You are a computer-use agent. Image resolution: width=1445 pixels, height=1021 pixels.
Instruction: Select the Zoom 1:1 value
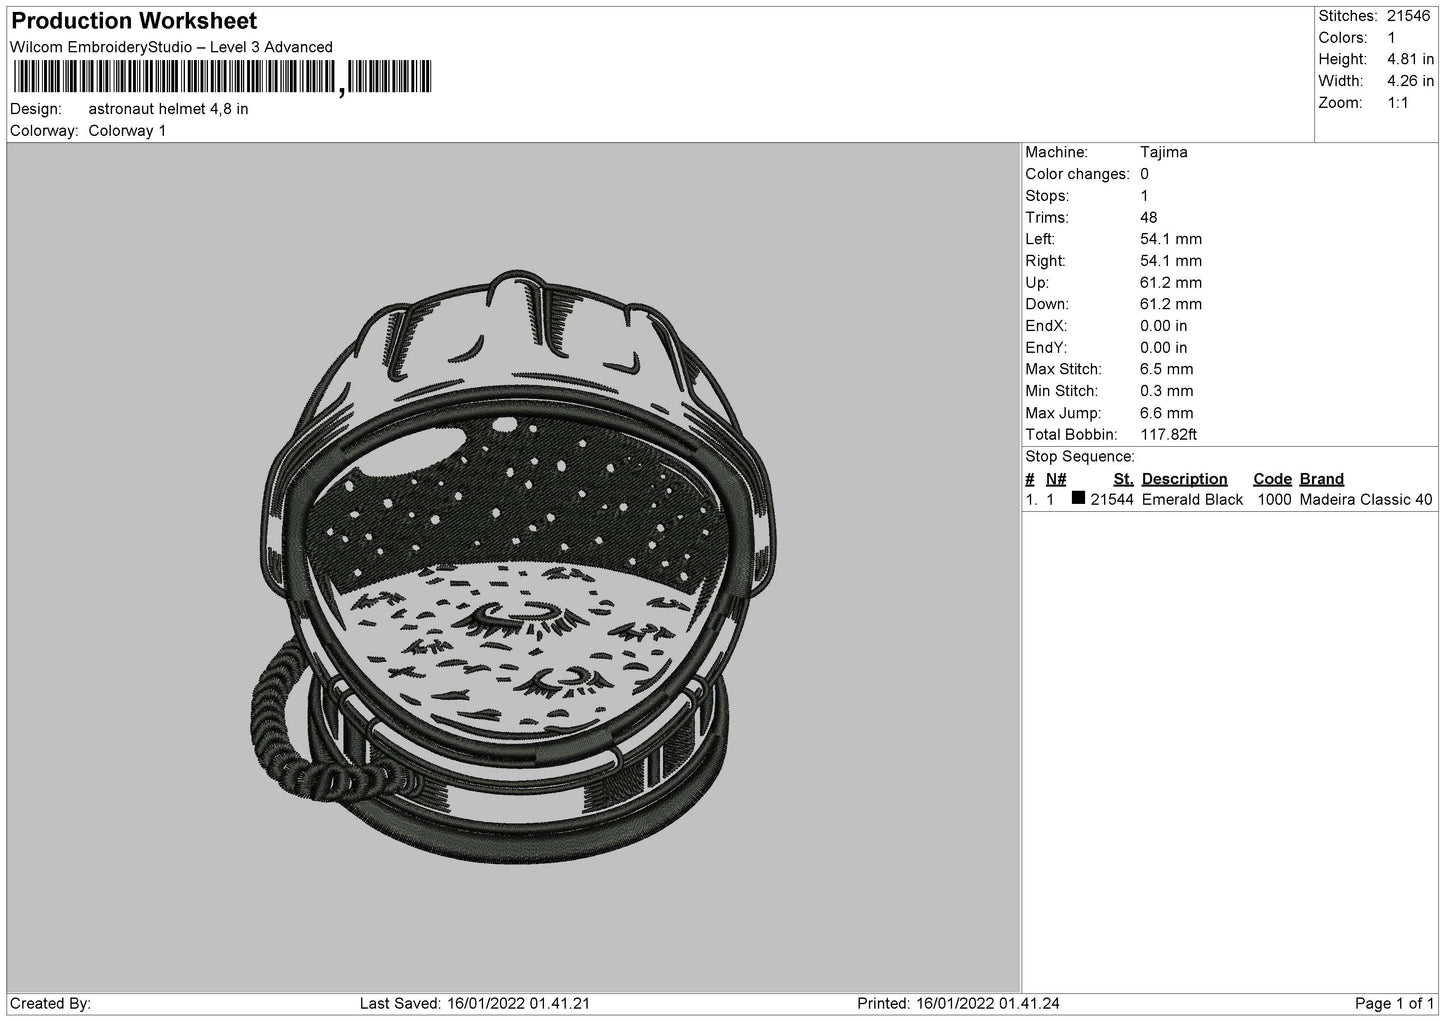point(1397,103)
